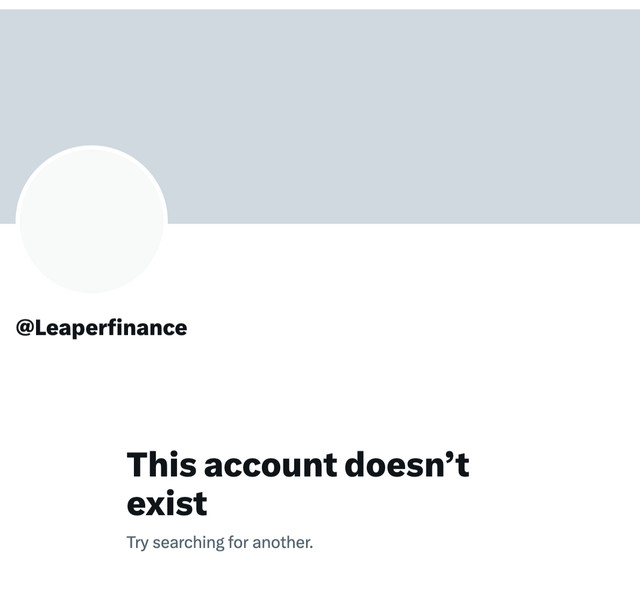Viewport: 640px width, 593px height.
Task: Click the word "for" in the subtext
Action: 238,542
